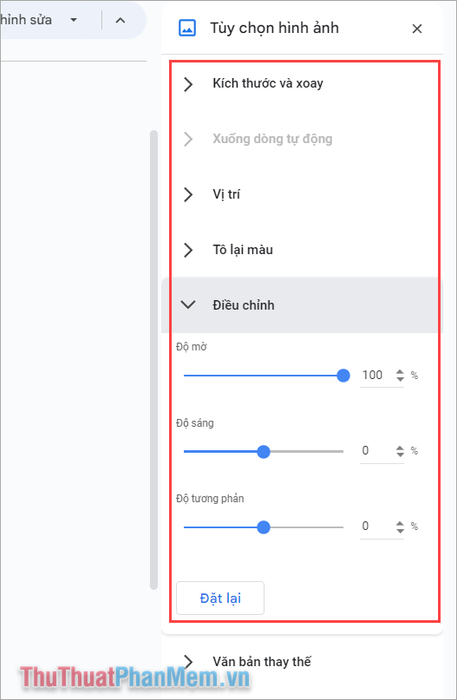Click the Đặt lại reset button
457x700 pixels.
[x=220, y=598]
